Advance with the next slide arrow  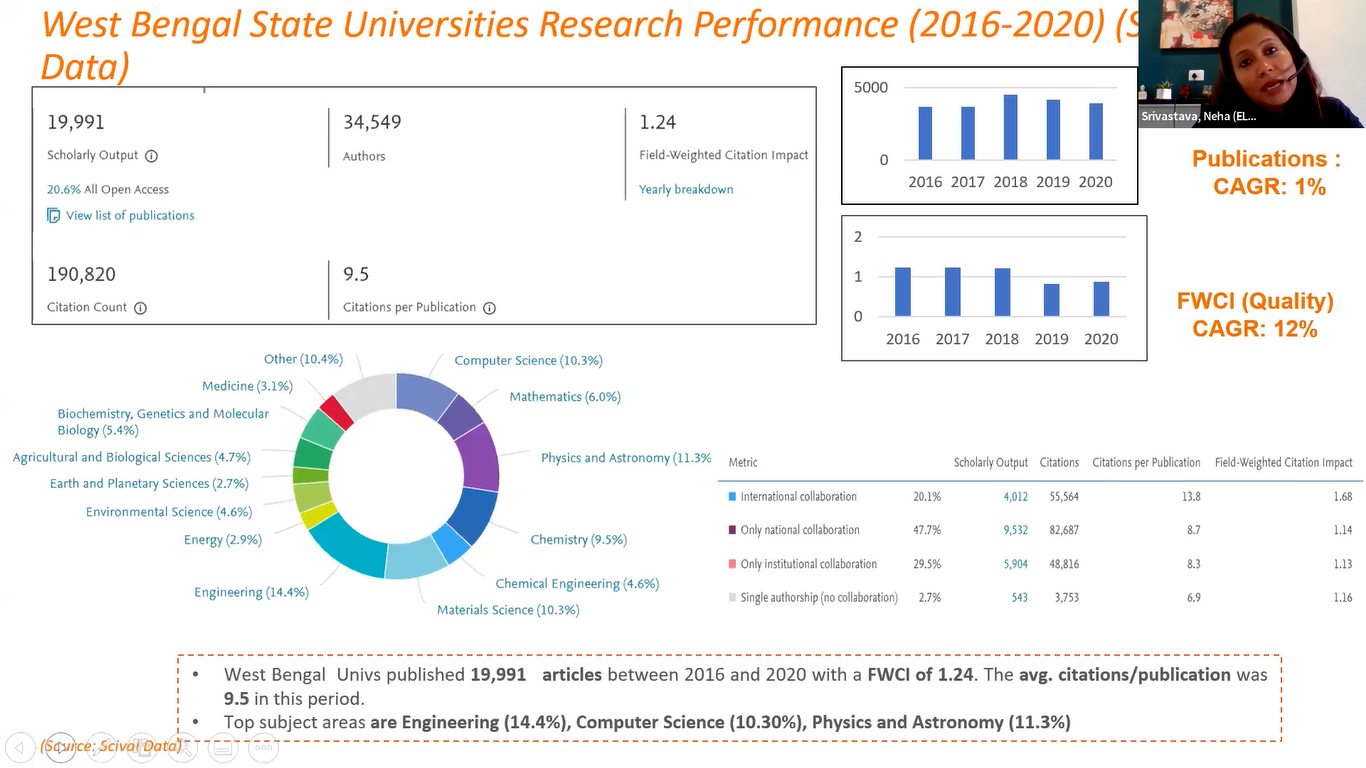coord(60,747)
